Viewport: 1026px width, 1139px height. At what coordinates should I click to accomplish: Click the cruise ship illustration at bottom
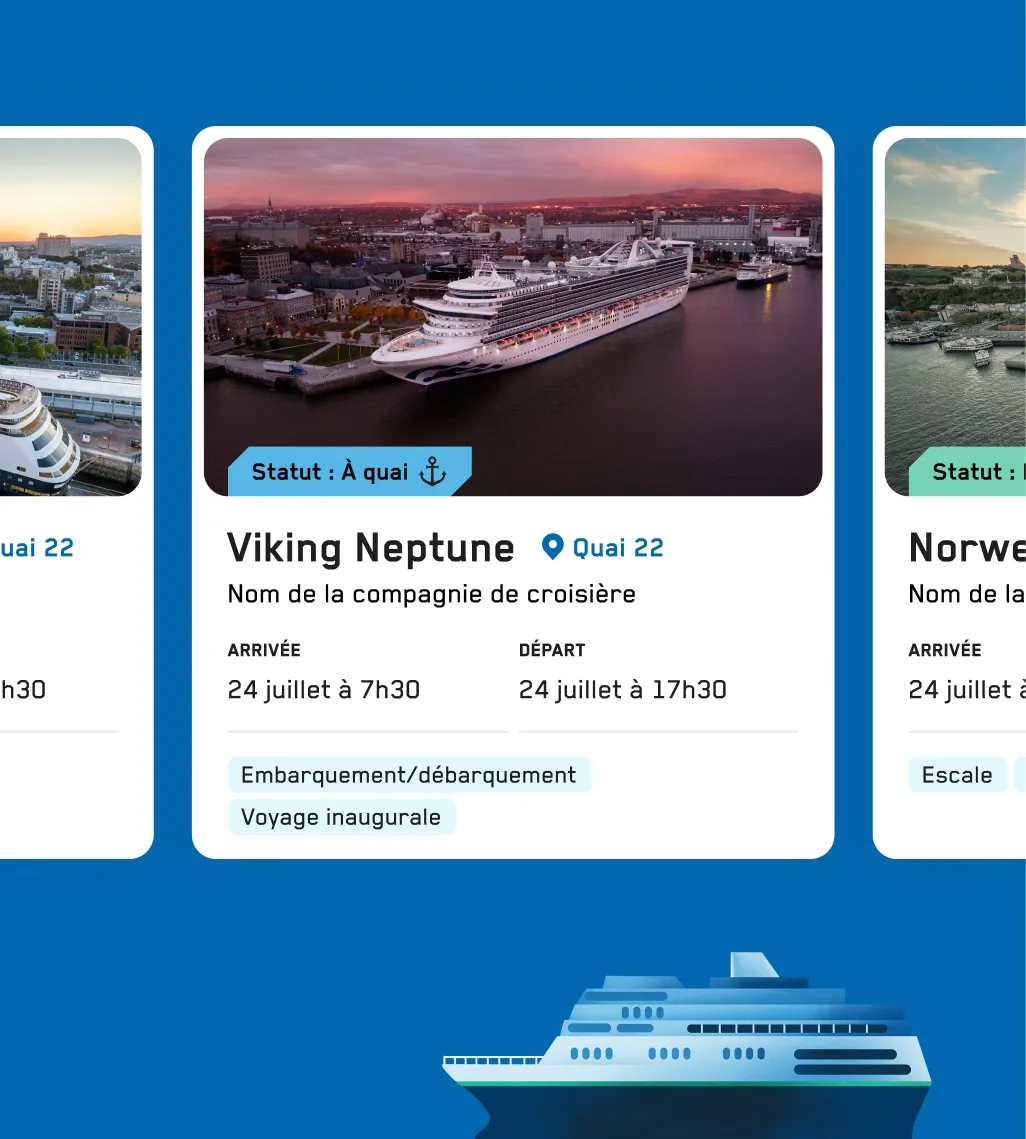coord(687,1045)
